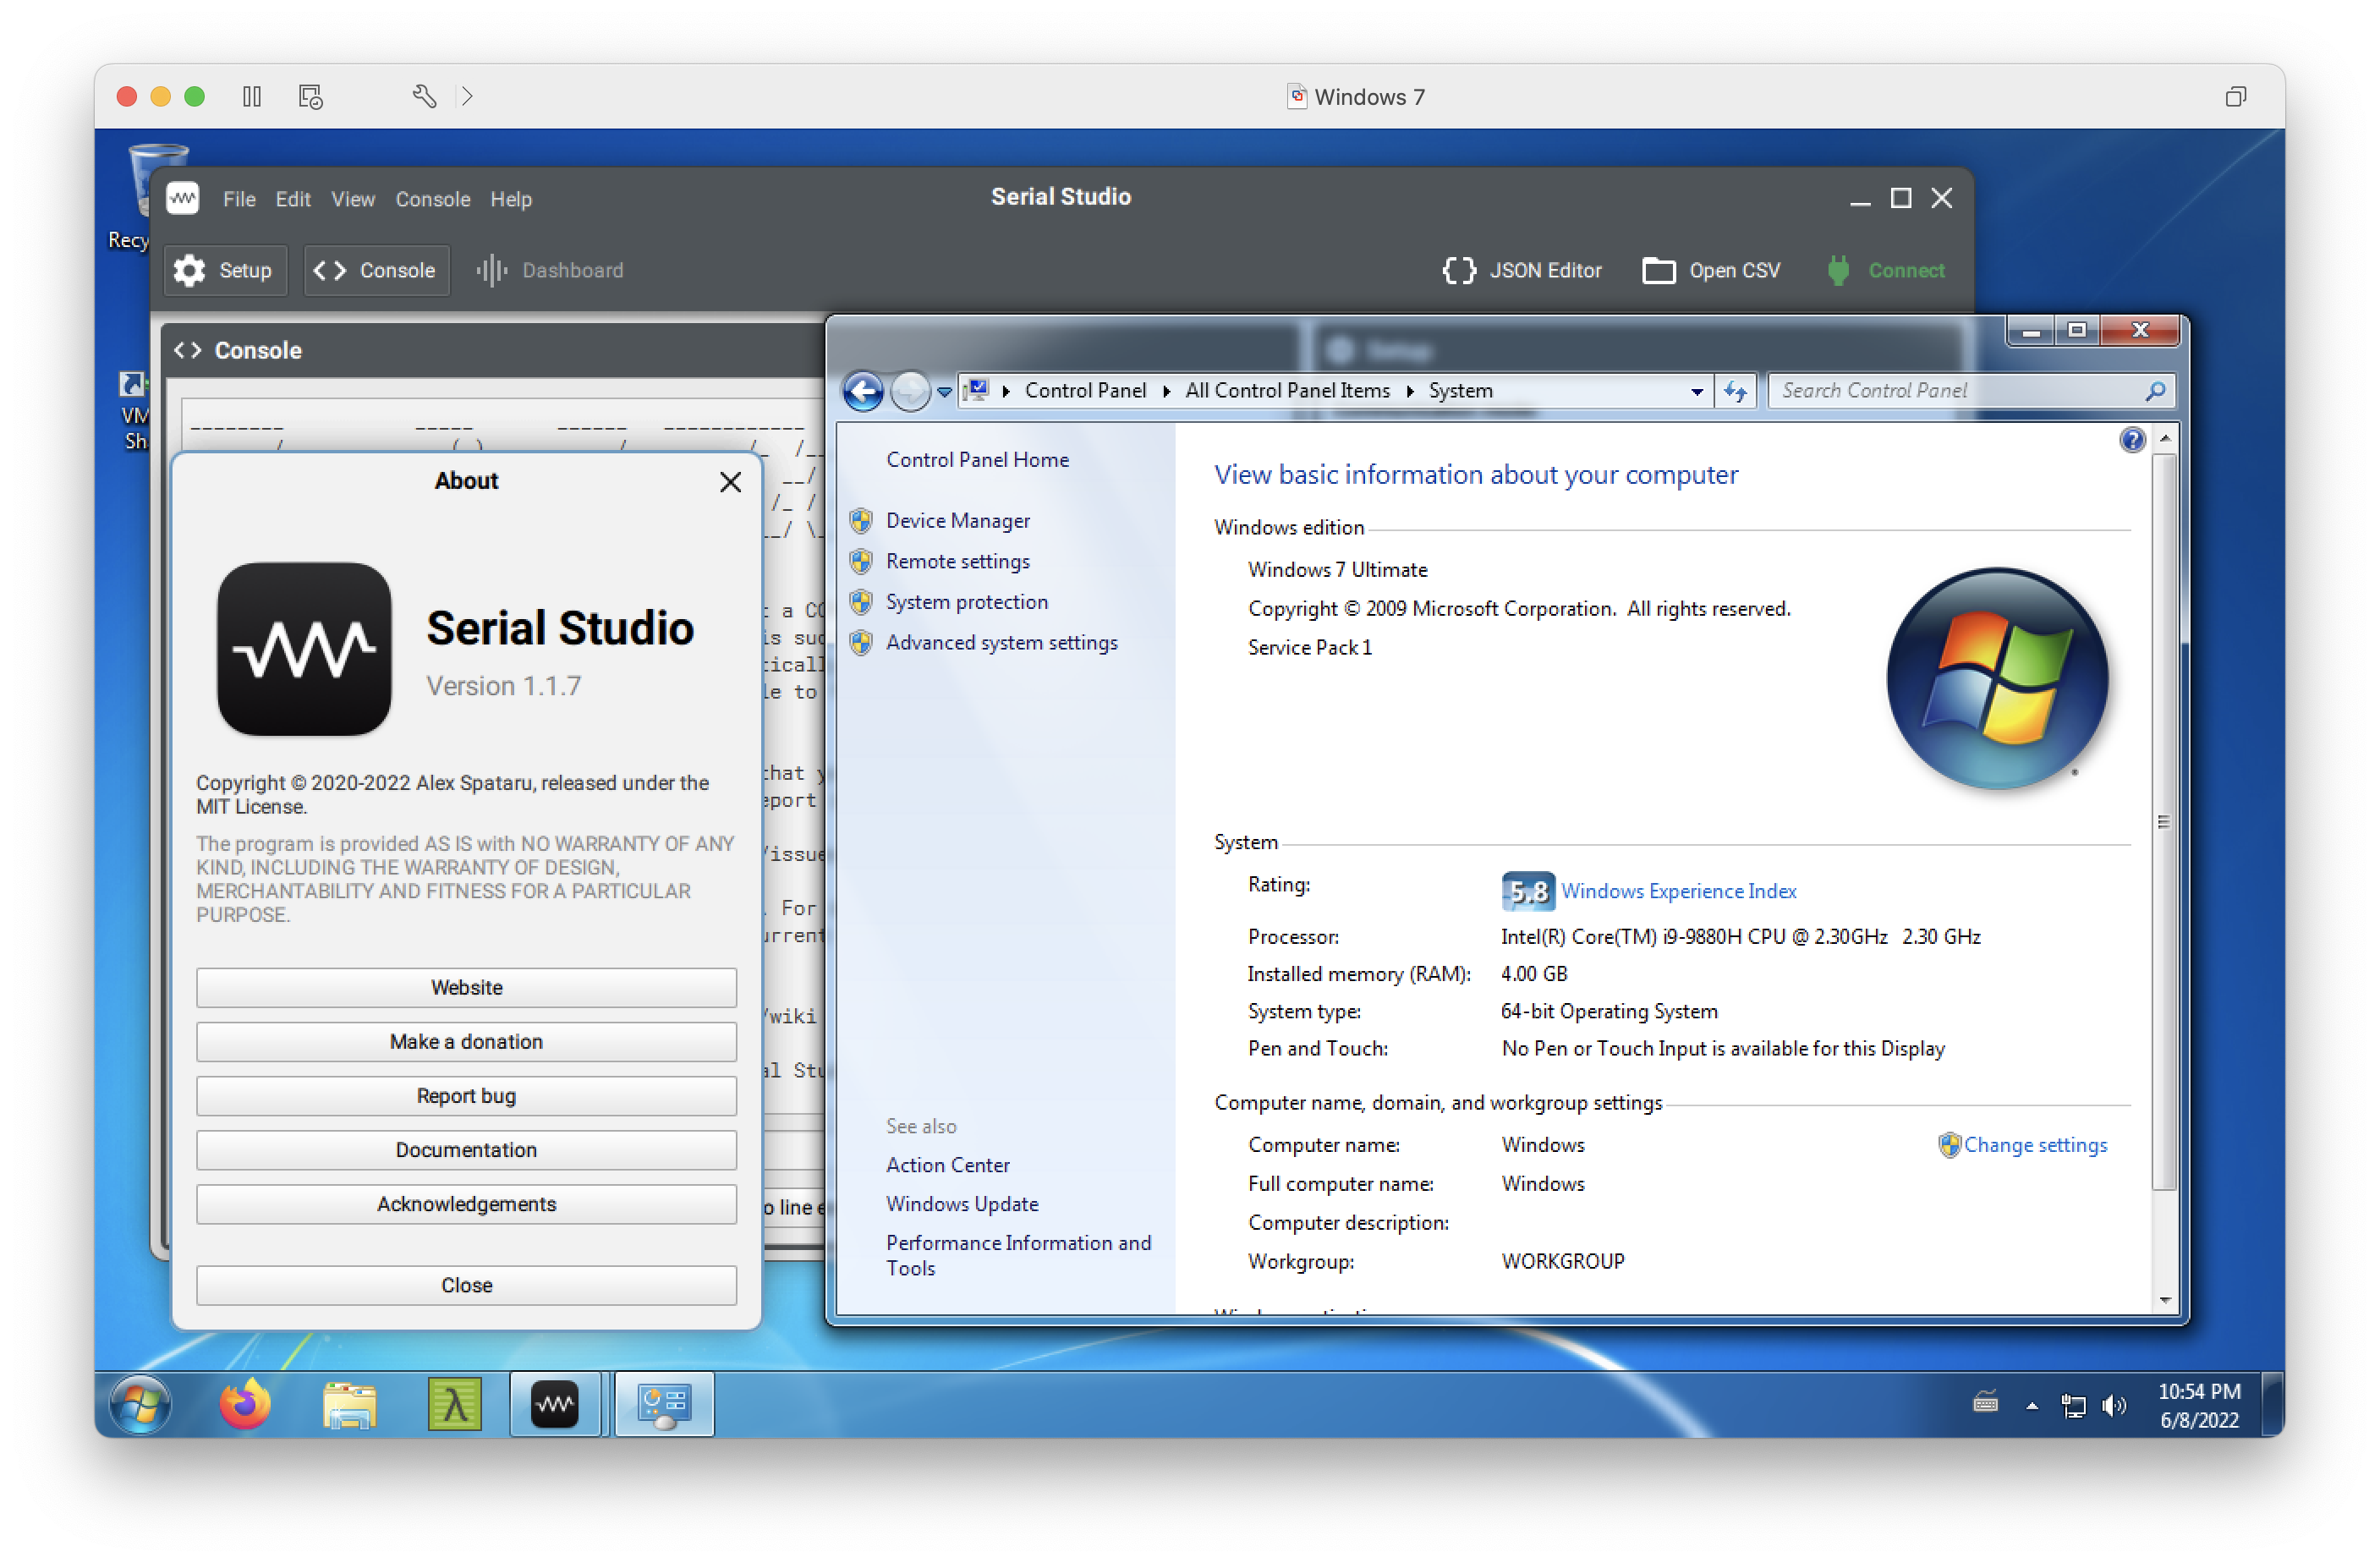Open Advanced system settings
Screen dimensions: 2380x1563
[1001, 642]
